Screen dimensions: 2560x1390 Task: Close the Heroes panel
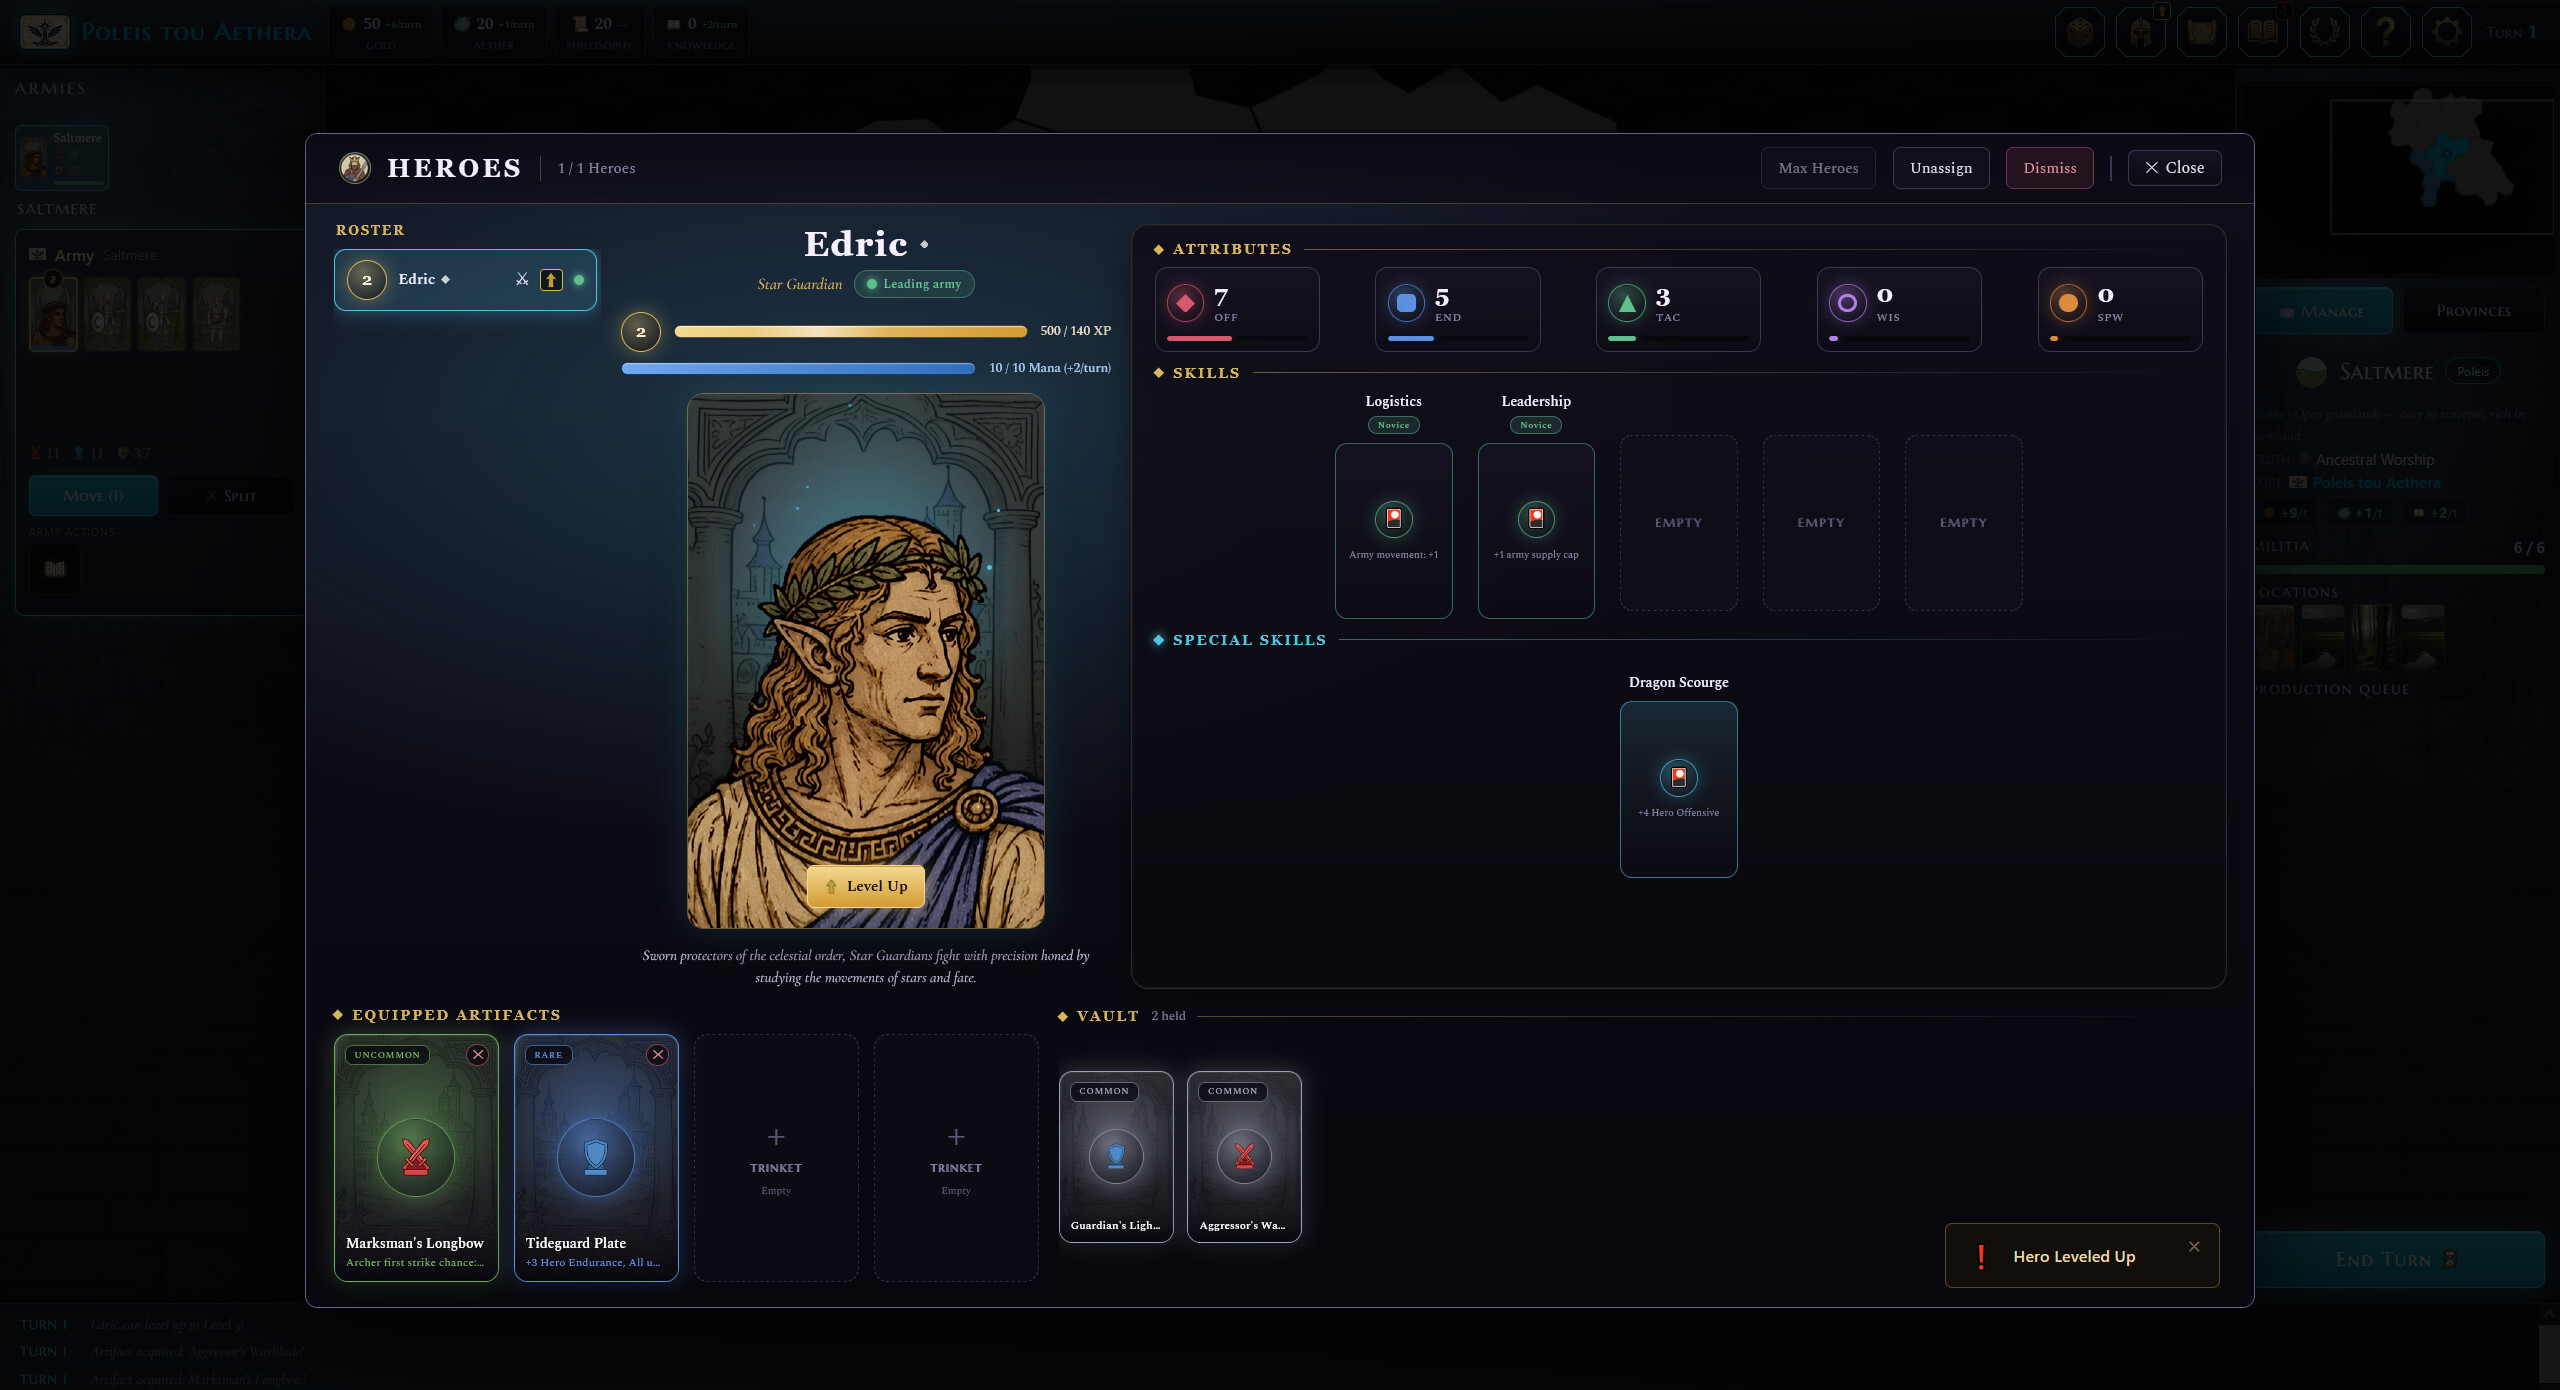click(x=2175, y=168)
